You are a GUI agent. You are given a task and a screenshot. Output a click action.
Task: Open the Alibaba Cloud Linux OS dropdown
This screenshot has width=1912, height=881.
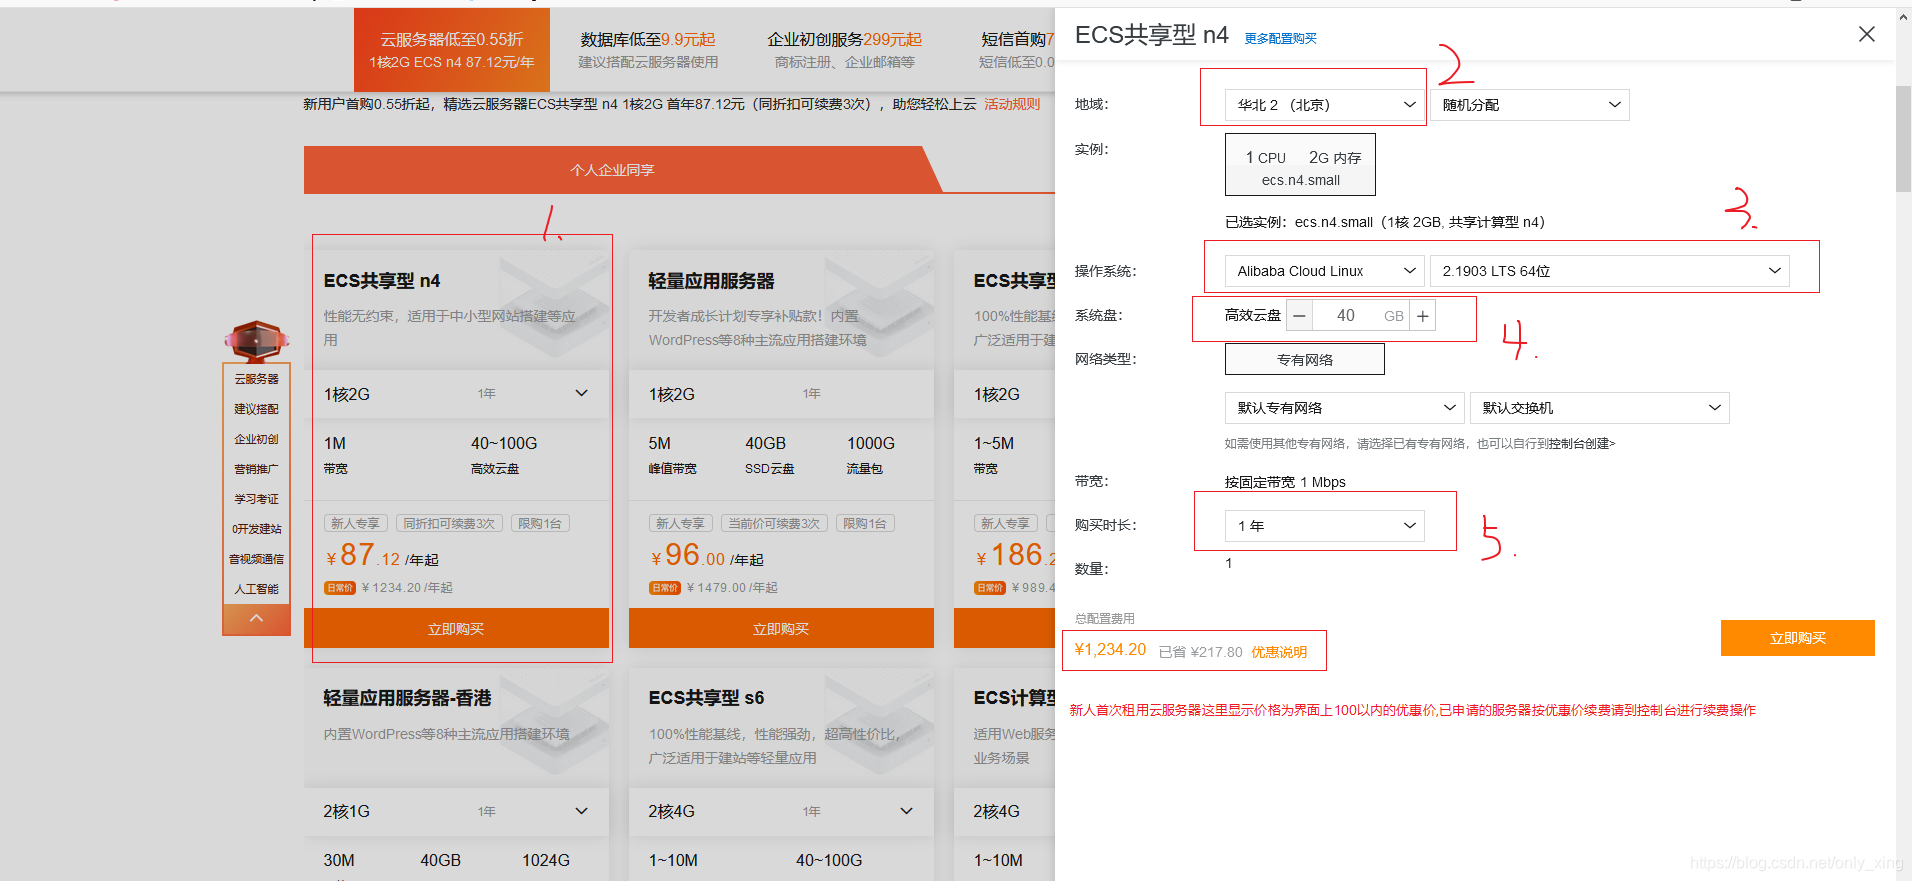click(x=1325, y=271)
